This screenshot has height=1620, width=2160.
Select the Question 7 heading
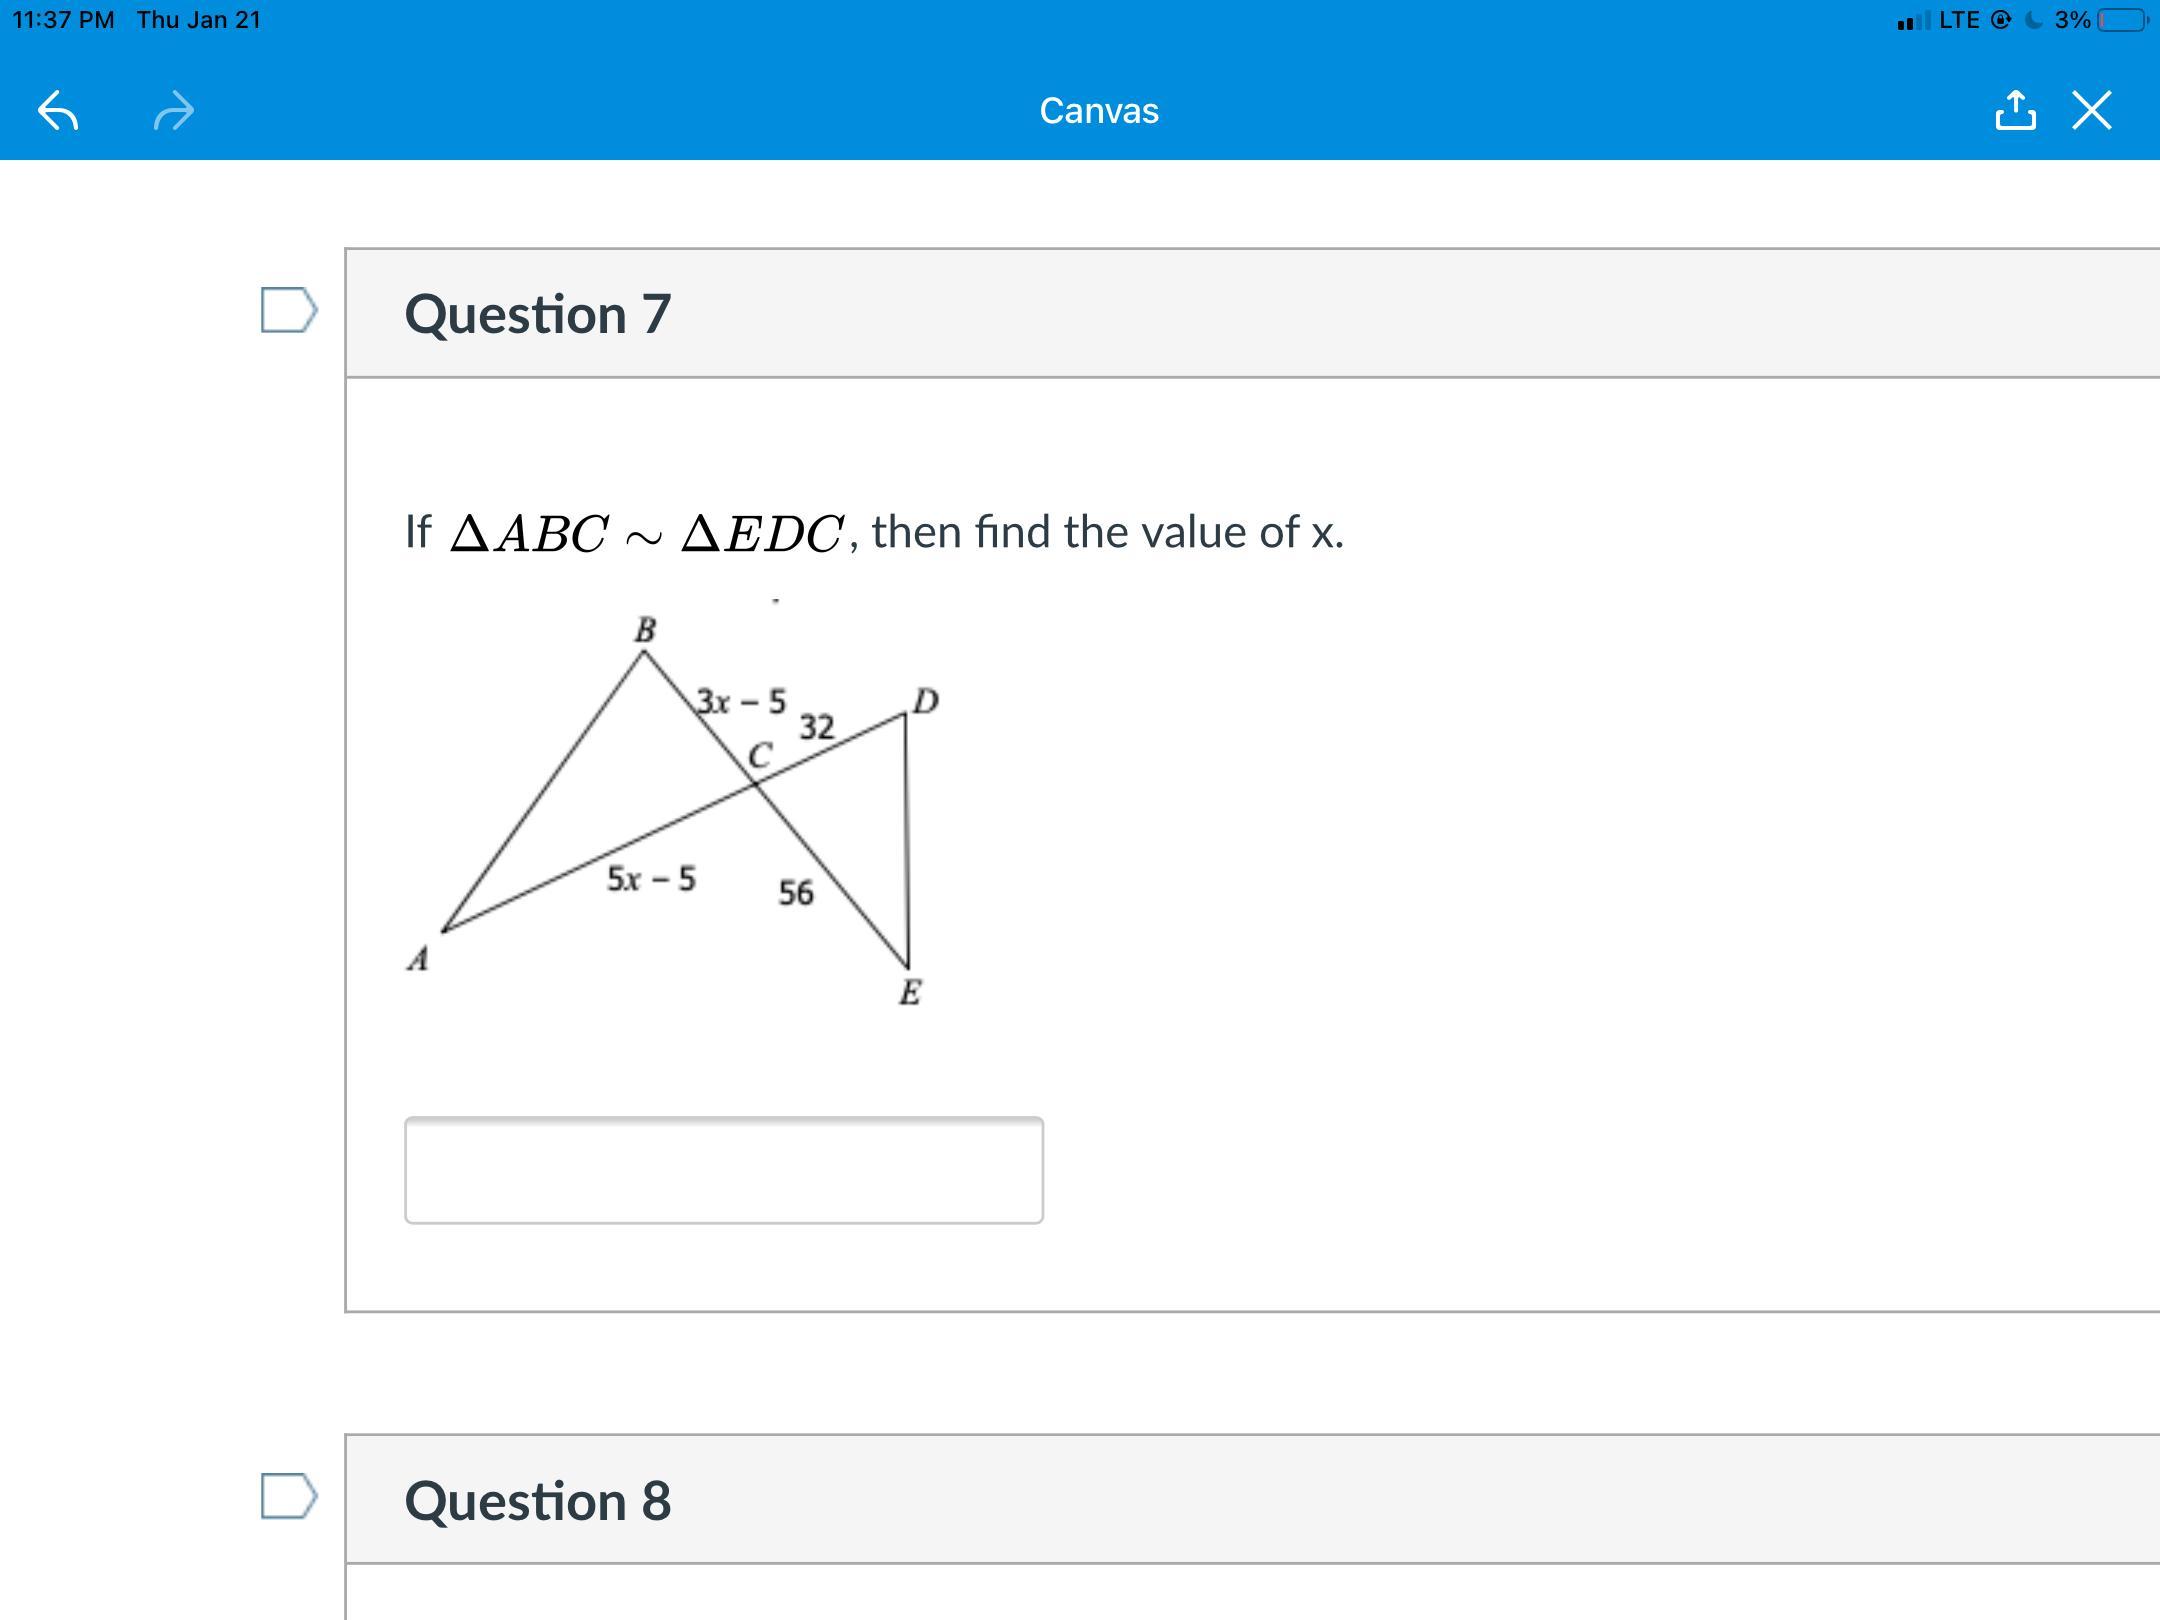pyautogui.click(x=538, y=314)
